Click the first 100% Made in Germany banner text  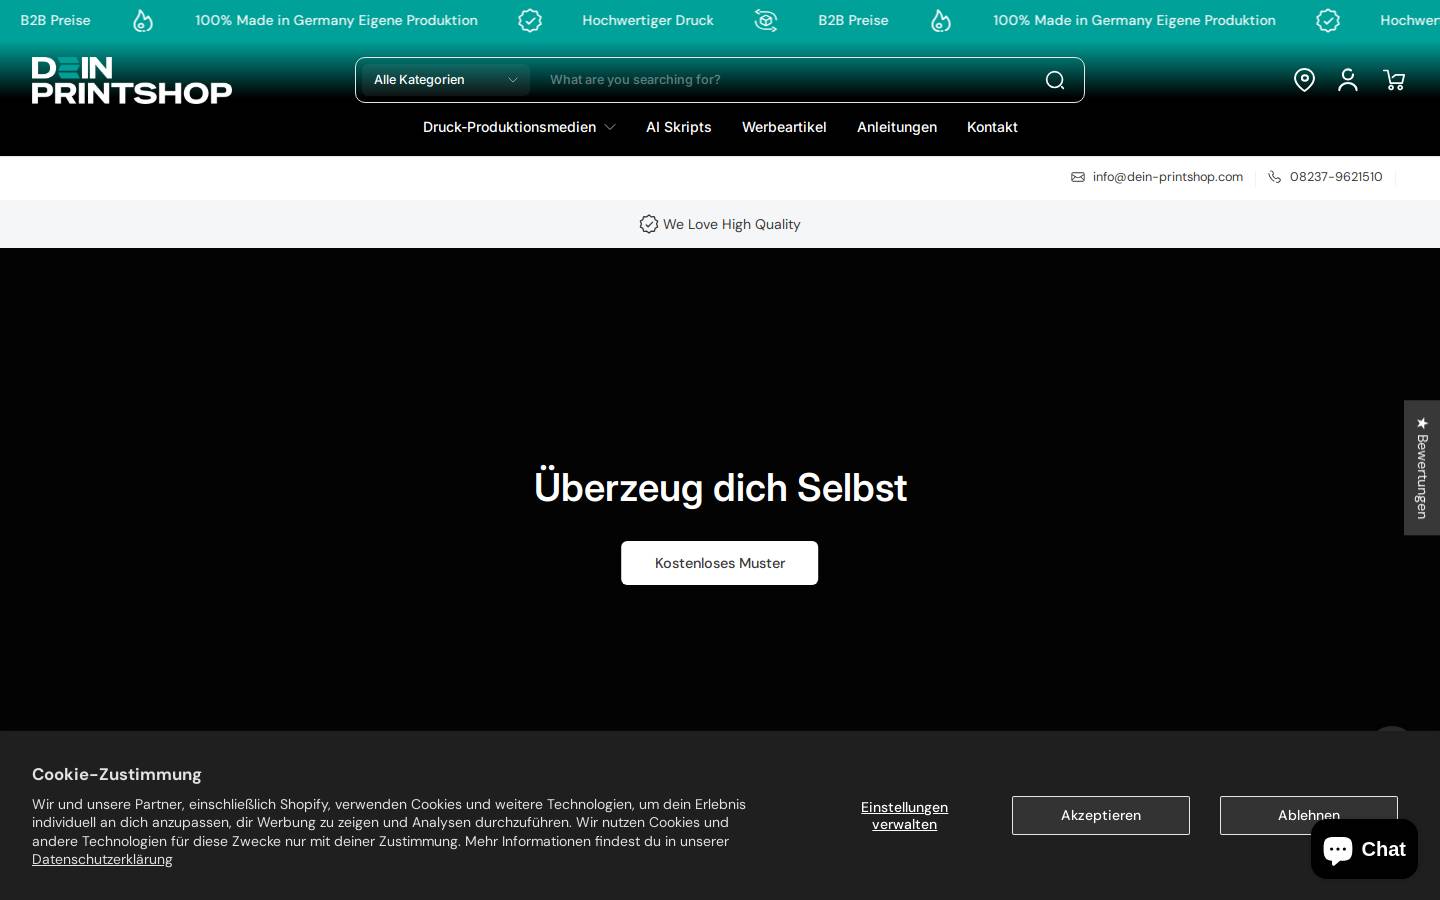tap(336, 20)
